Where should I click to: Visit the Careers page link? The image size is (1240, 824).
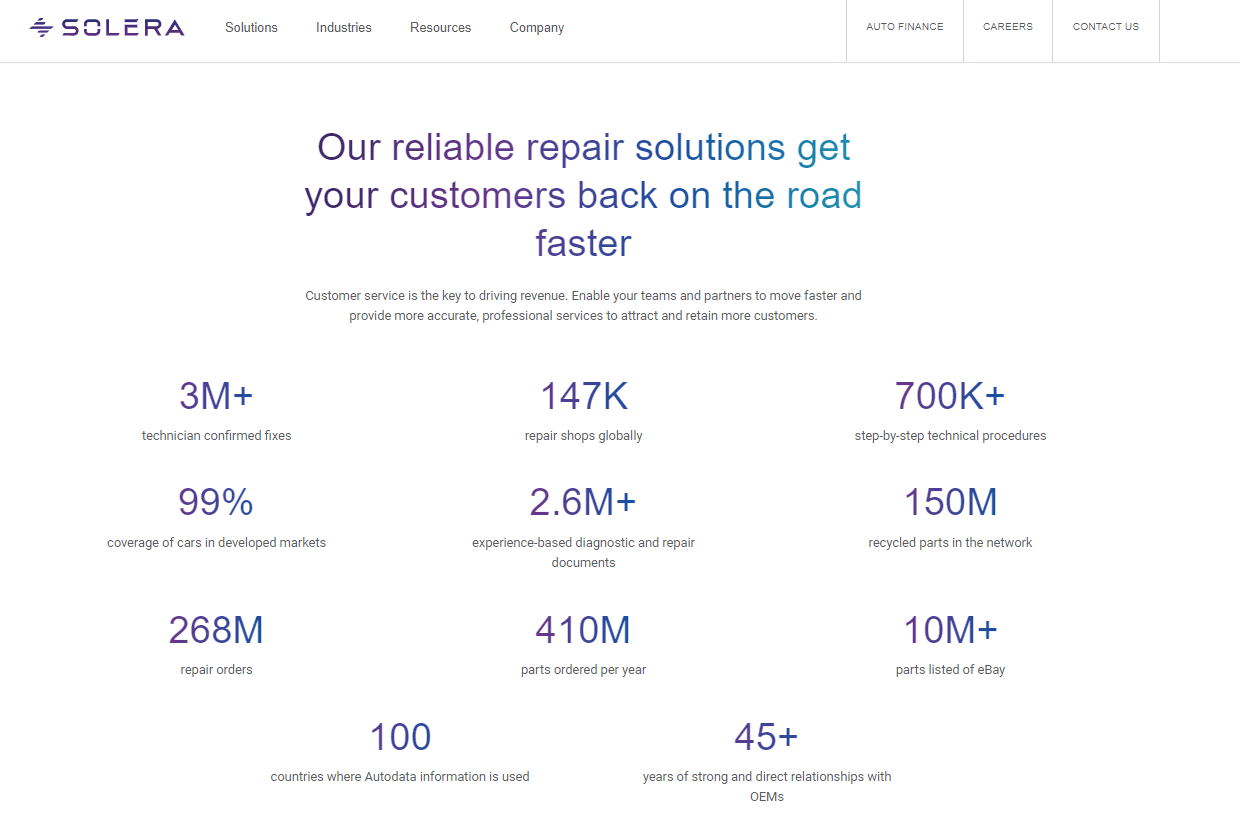tap(1008, 27)
